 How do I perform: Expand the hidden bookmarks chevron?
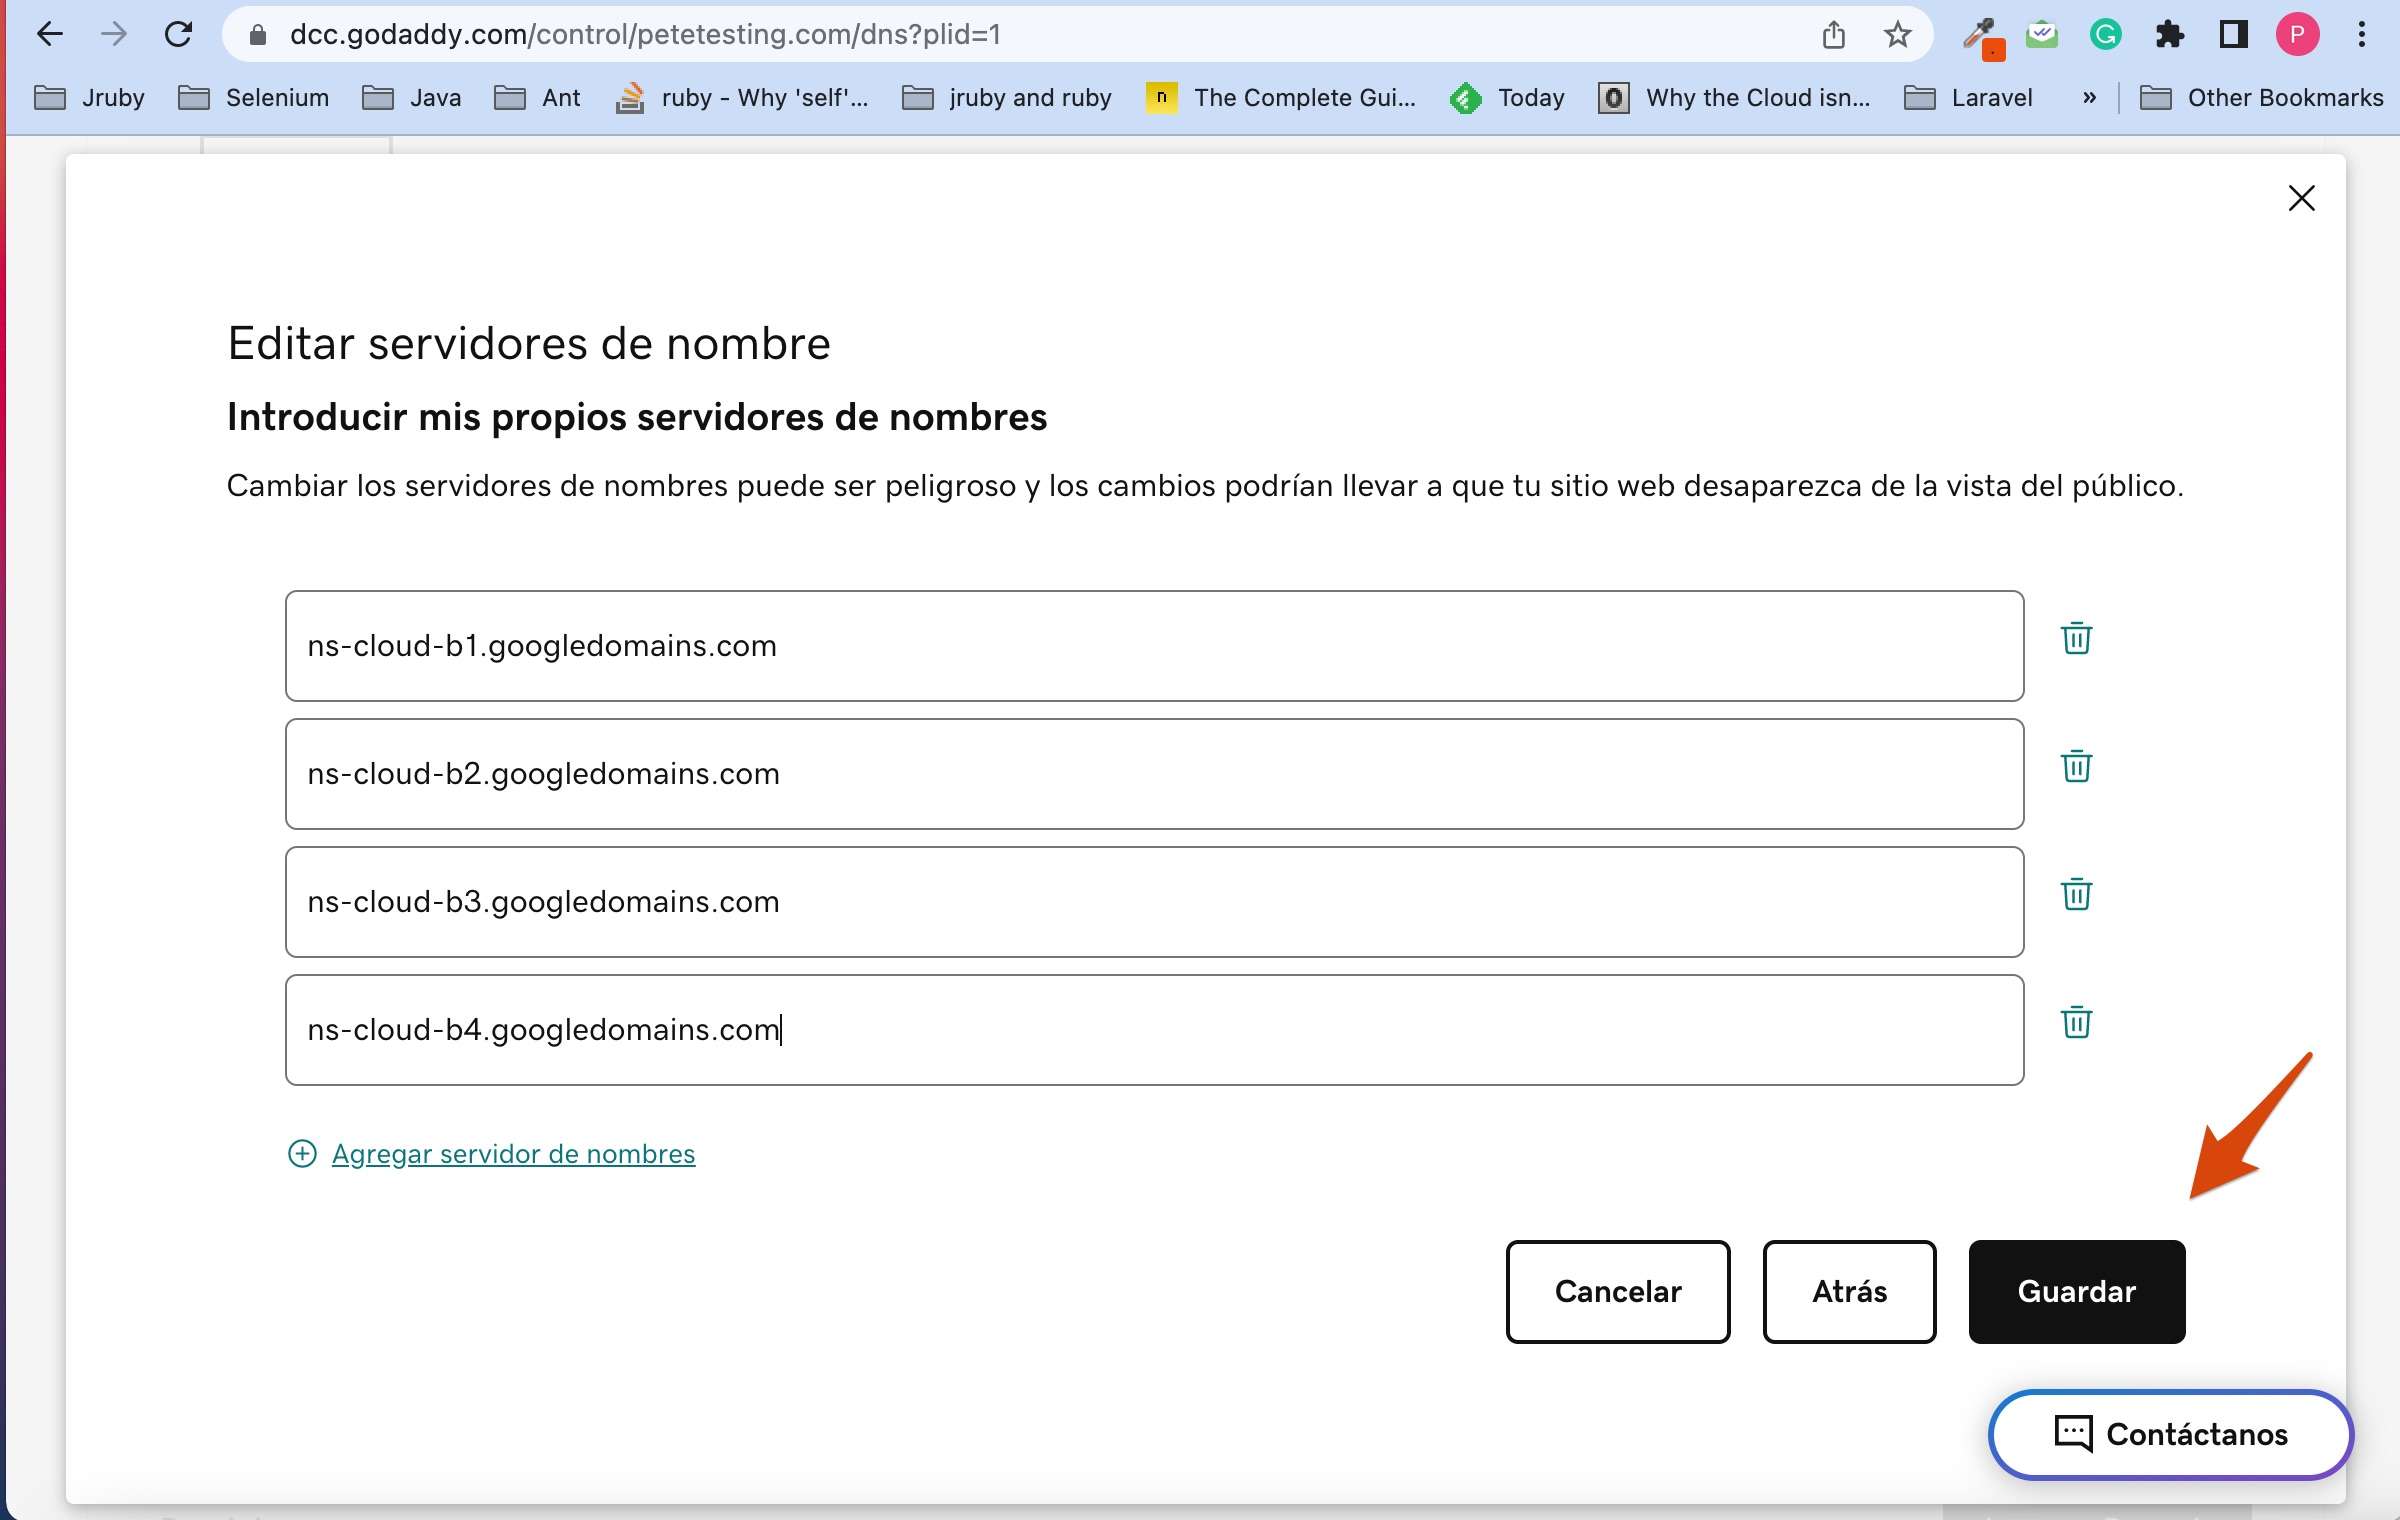(x=2089, y=98)
